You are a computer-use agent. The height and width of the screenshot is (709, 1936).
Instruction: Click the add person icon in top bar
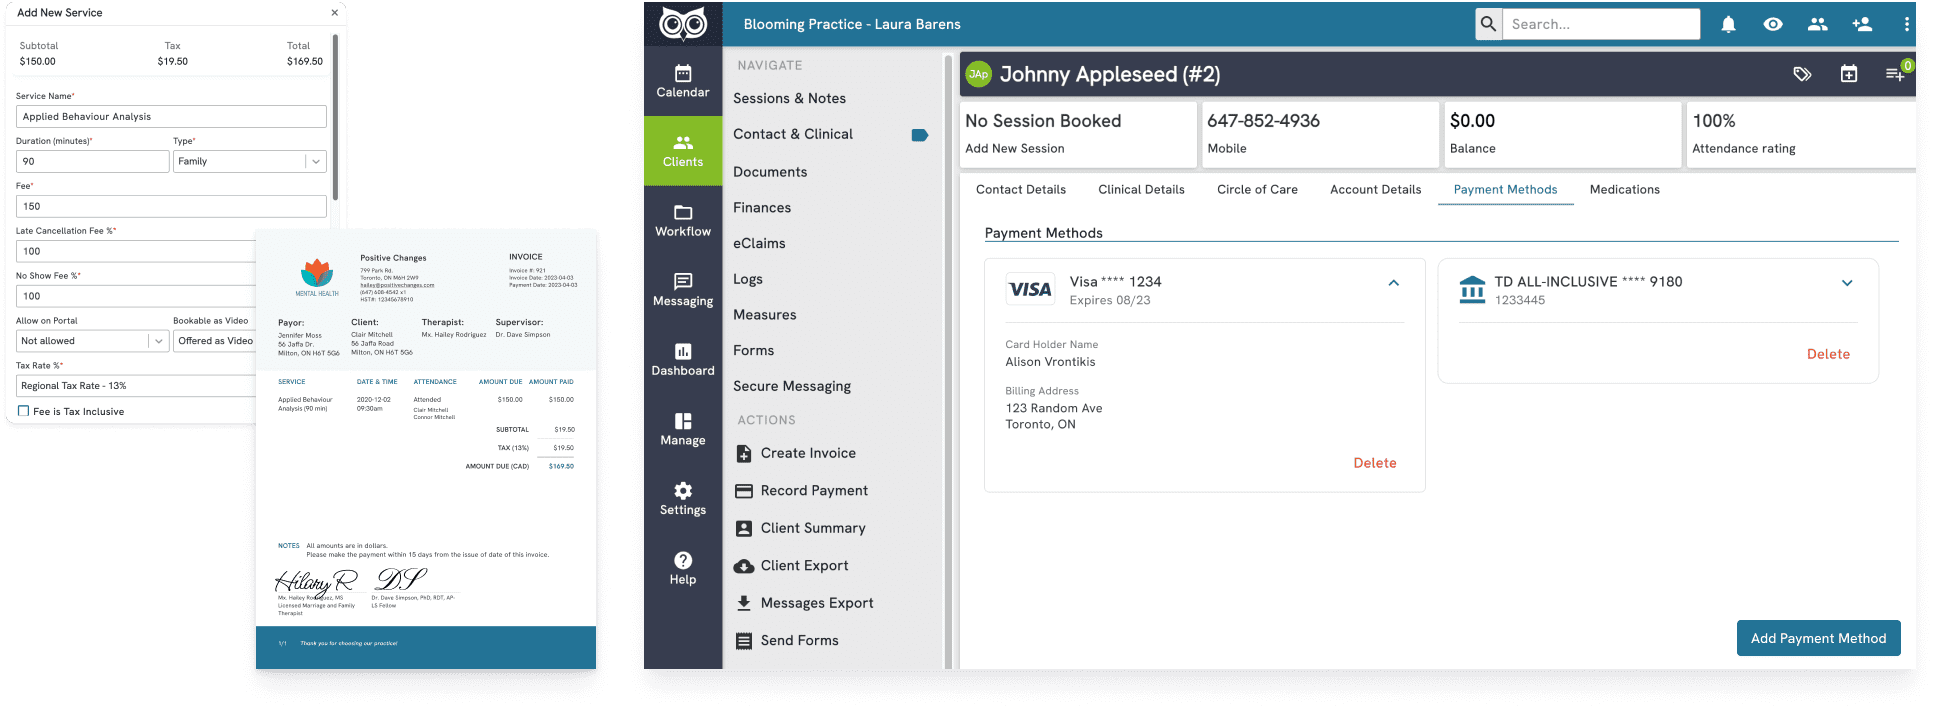pyautogui.click(x=1861, y=25)
